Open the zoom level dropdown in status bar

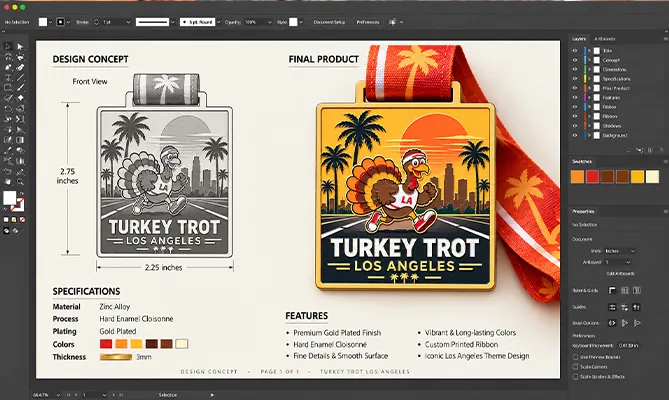click(58, 395)
